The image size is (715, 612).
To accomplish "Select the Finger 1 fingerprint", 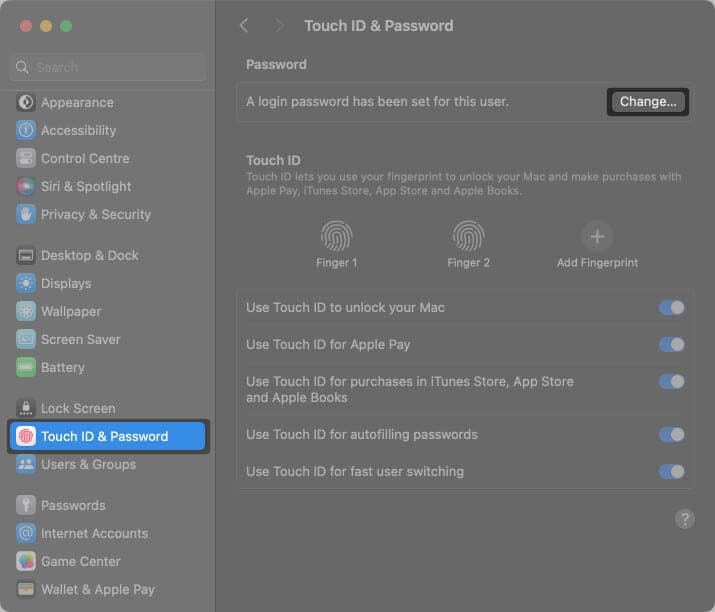I will coord(337,236).
